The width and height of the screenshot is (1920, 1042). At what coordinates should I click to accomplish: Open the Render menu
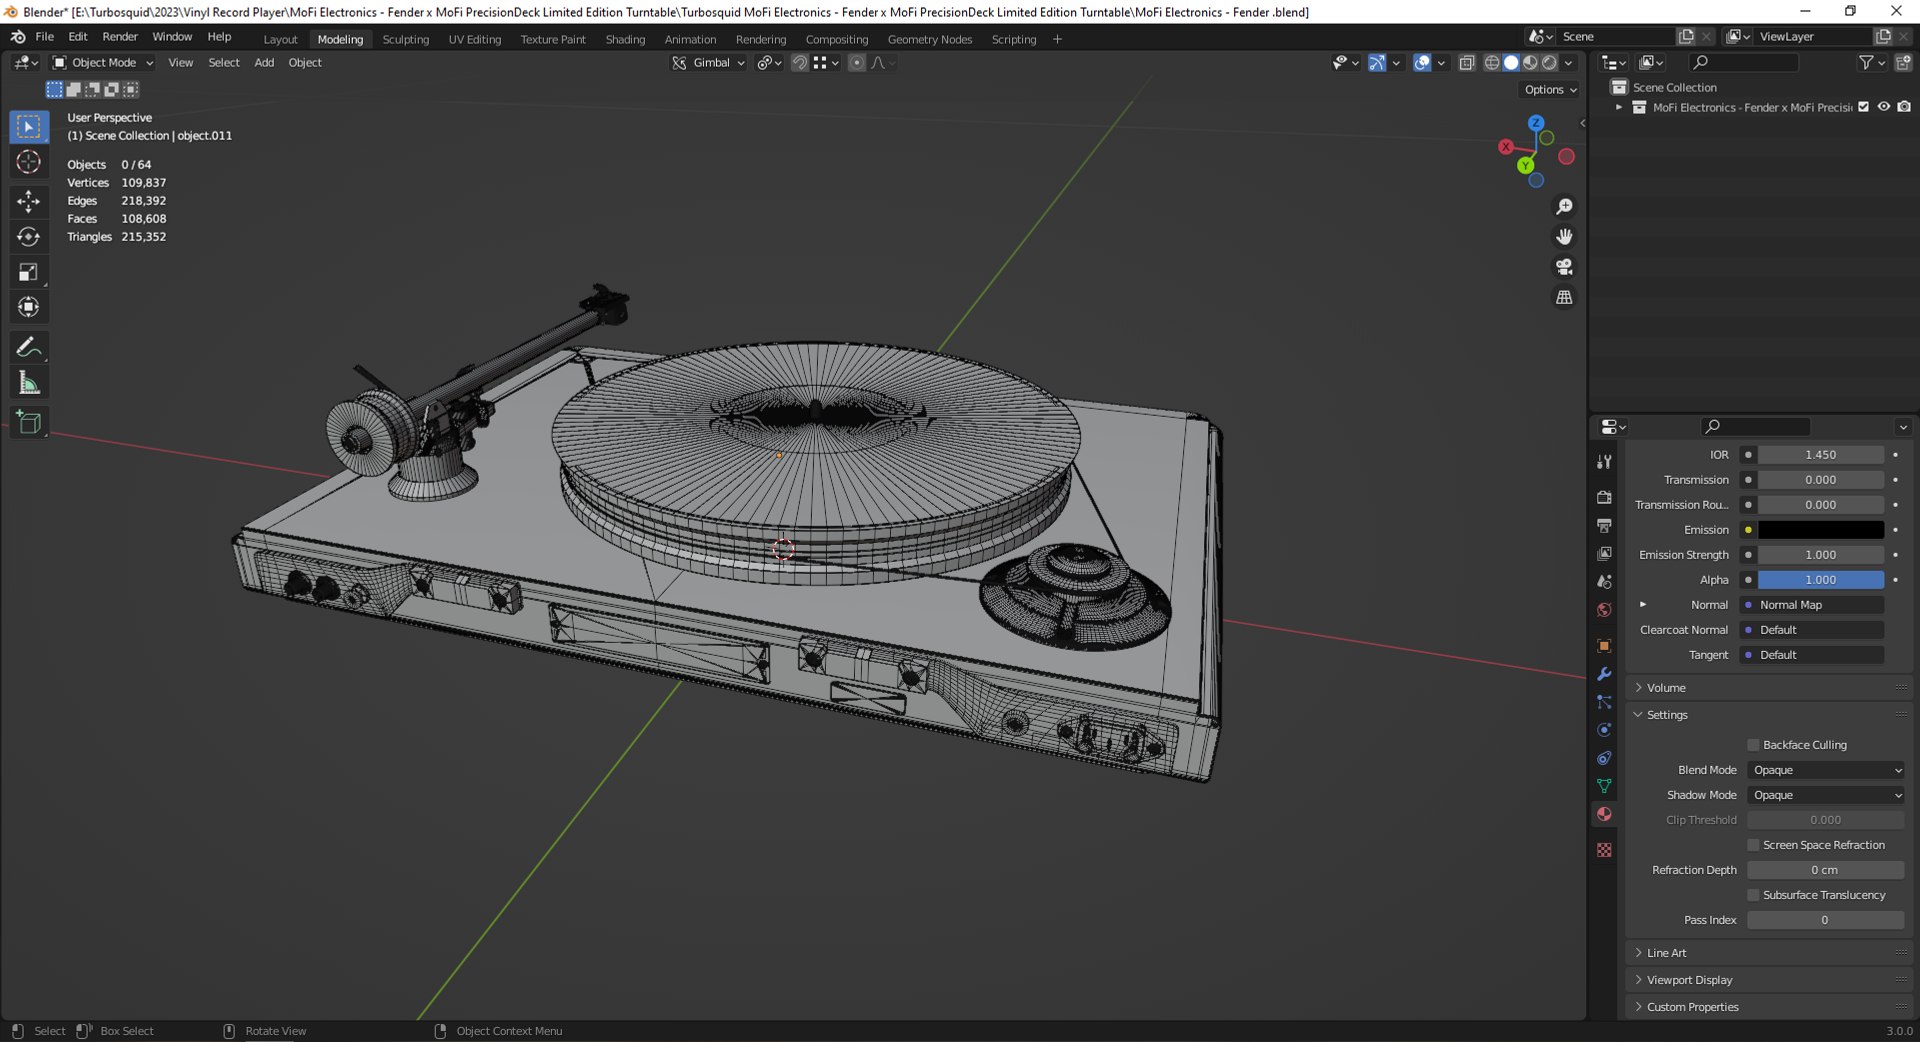click(120, 36)
